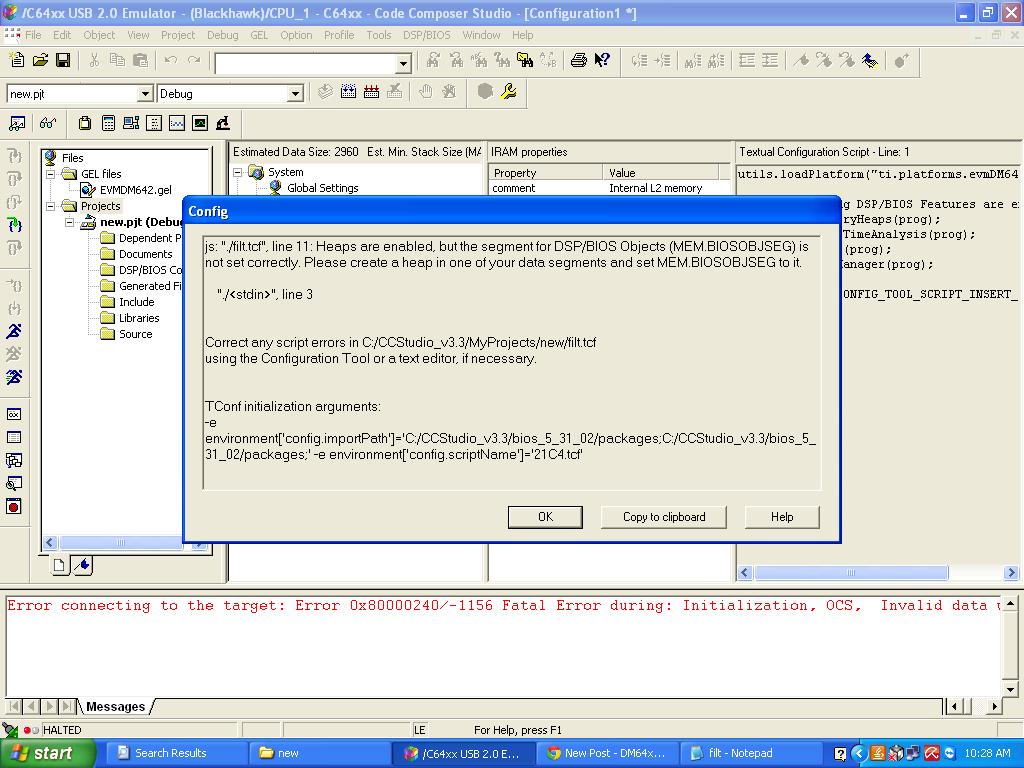Select EVMDM642.gel in the file tree

[x=136, y=190]
